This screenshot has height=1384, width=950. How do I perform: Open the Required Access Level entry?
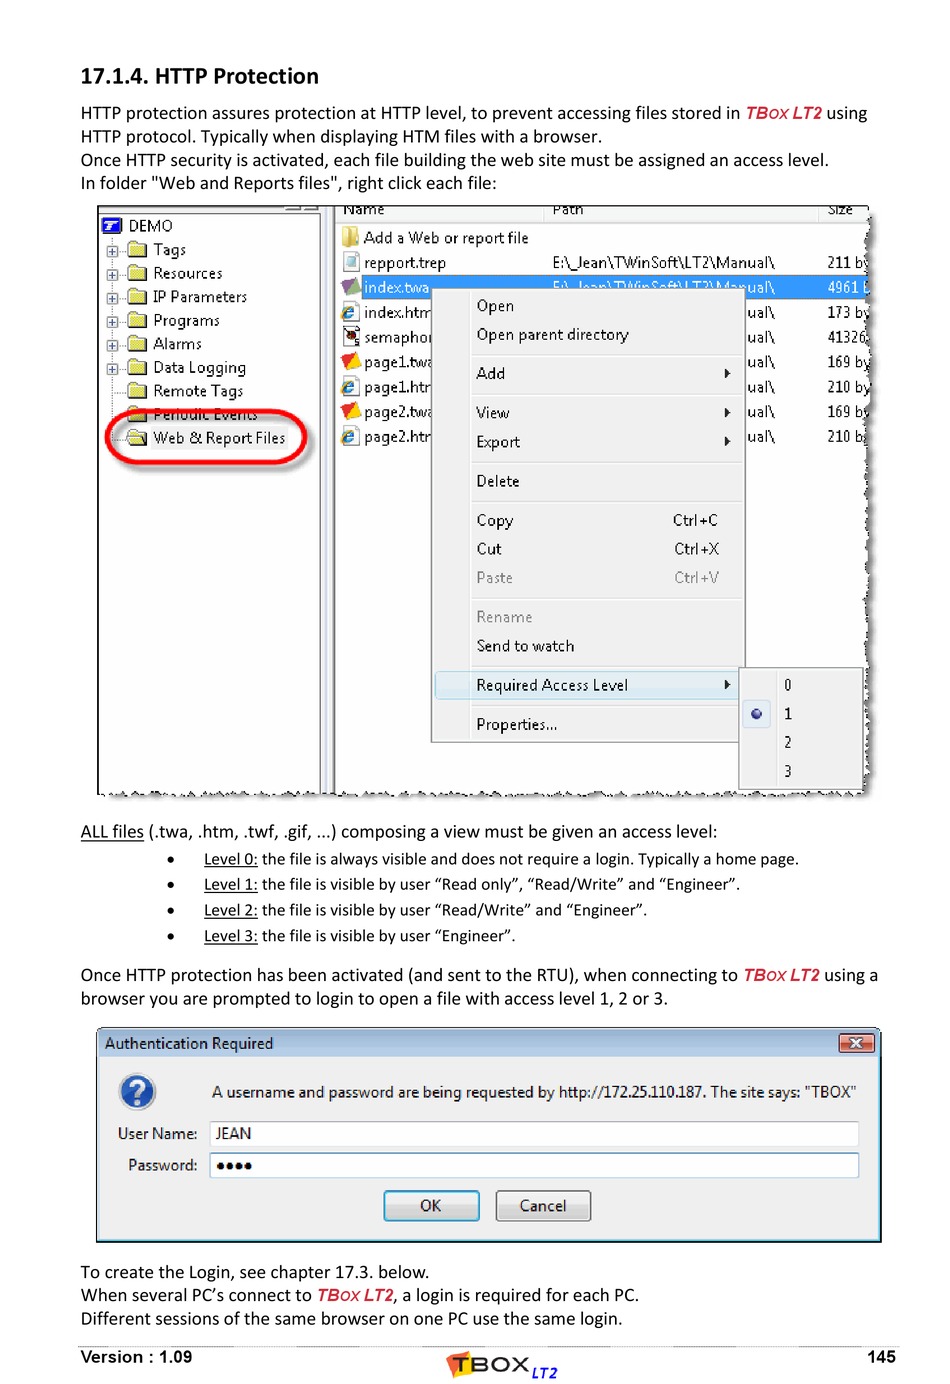[586, 685]
